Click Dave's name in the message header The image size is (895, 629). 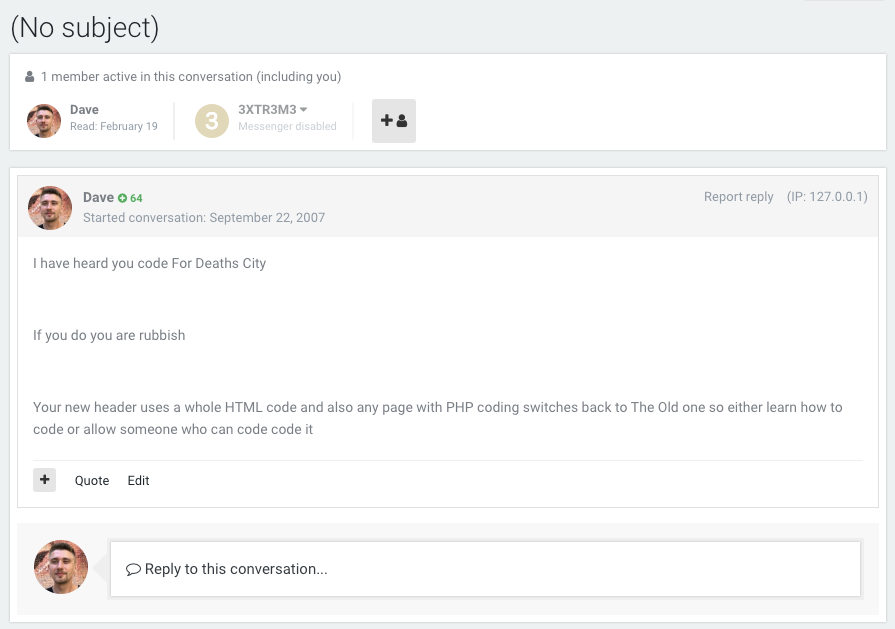click(98, 198)
